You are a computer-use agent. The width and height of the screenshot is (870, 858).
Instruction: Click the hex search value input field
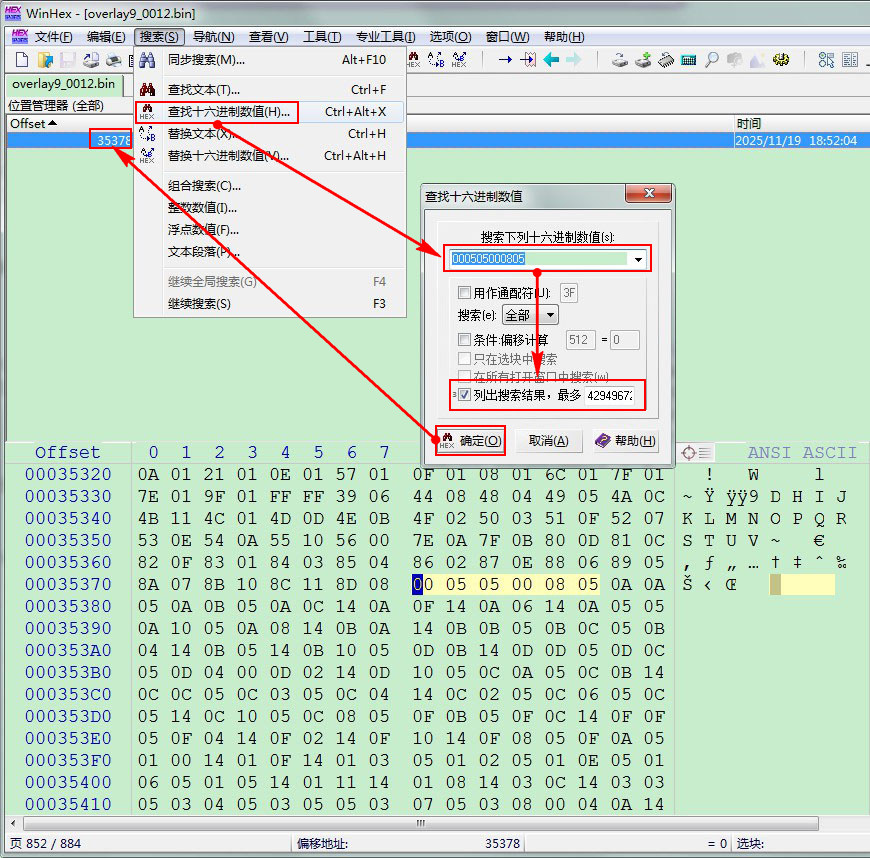click(x=538, y=259)
